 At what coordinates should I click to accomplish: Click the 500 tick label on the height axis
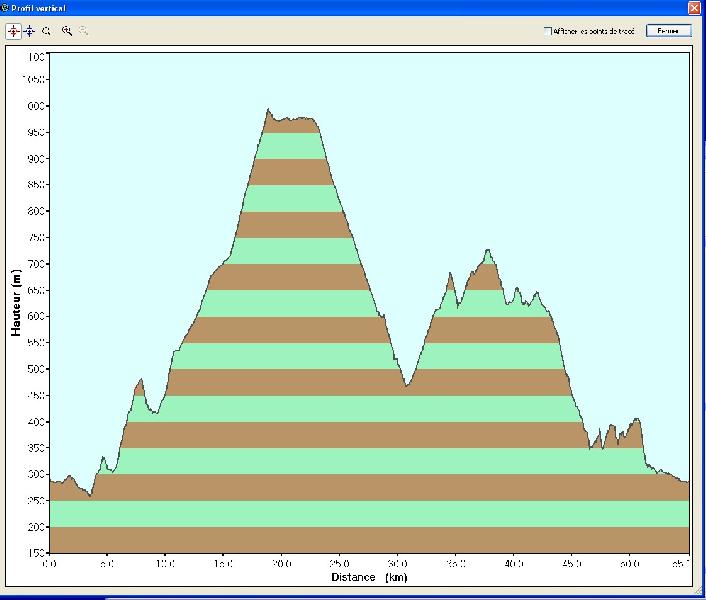(x=34, y=369)
